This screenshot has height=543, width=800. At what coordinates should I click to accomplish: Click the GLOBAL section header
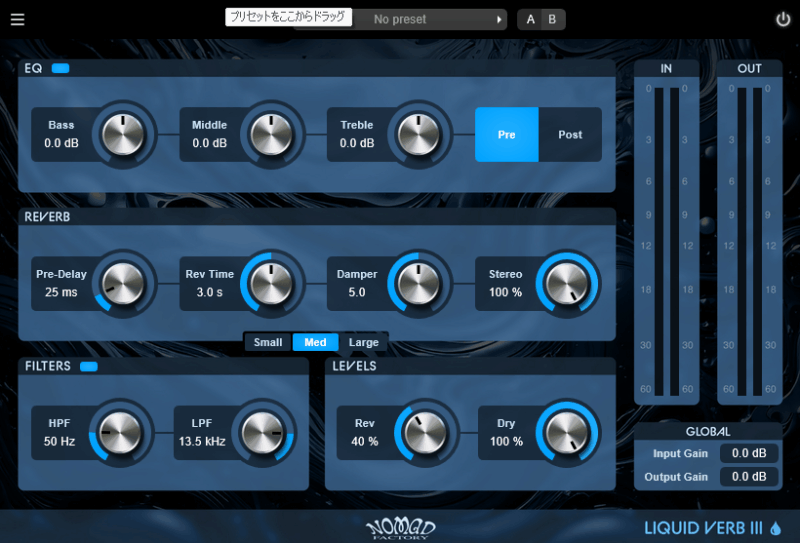tap(708, 431)
